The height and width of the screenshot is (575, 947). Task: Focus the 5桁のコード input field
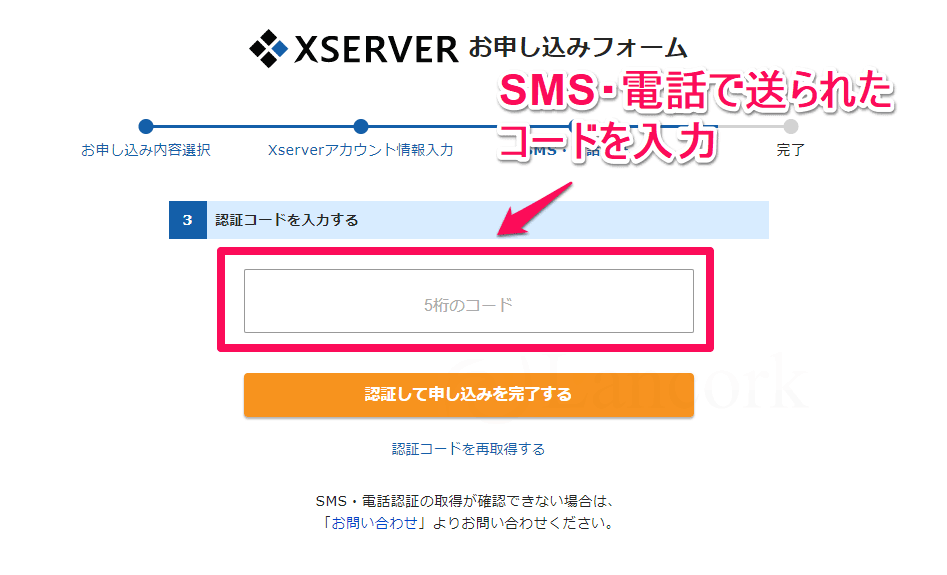coord(469,301)
